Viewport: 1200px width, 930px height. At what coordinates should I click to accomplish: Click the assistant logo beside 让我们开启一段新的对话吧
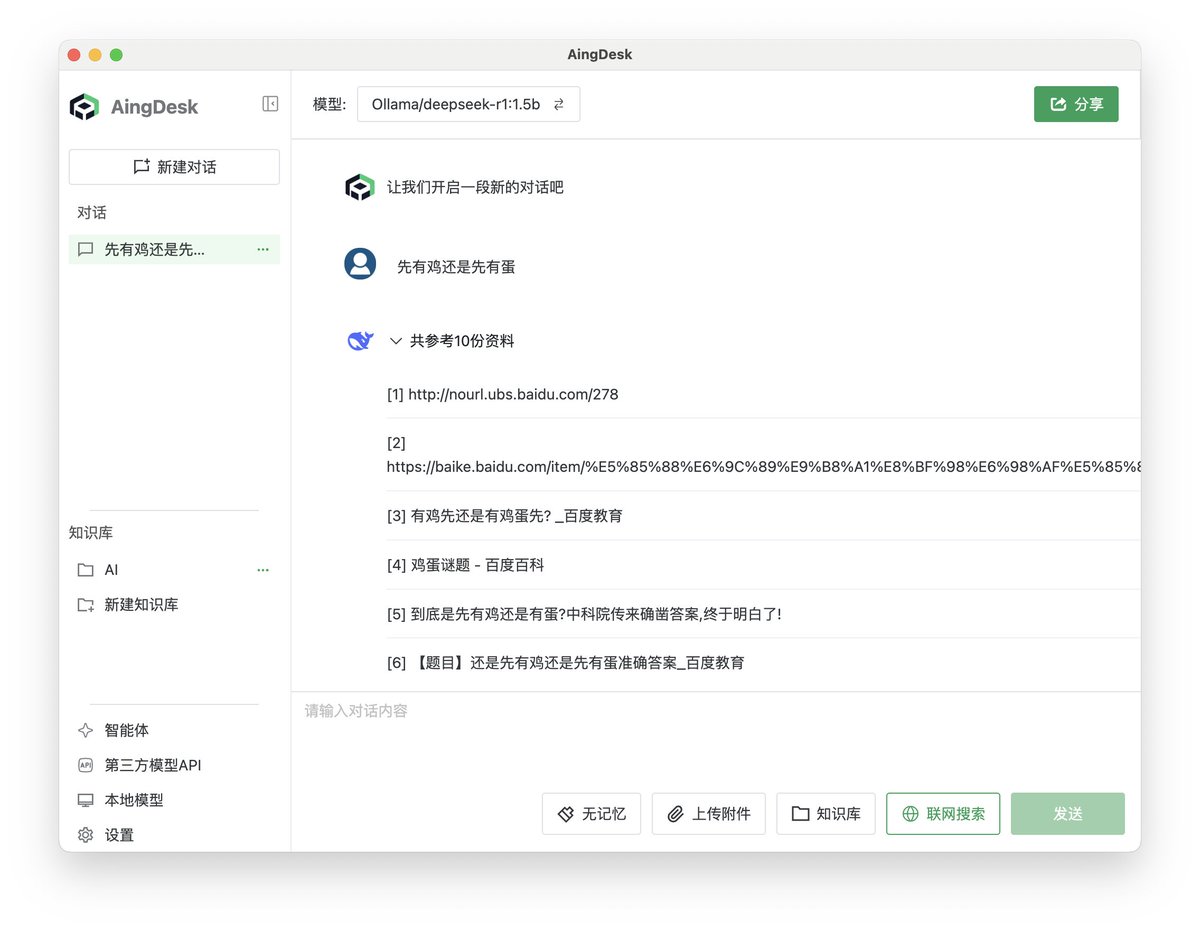tap(360, 187)
